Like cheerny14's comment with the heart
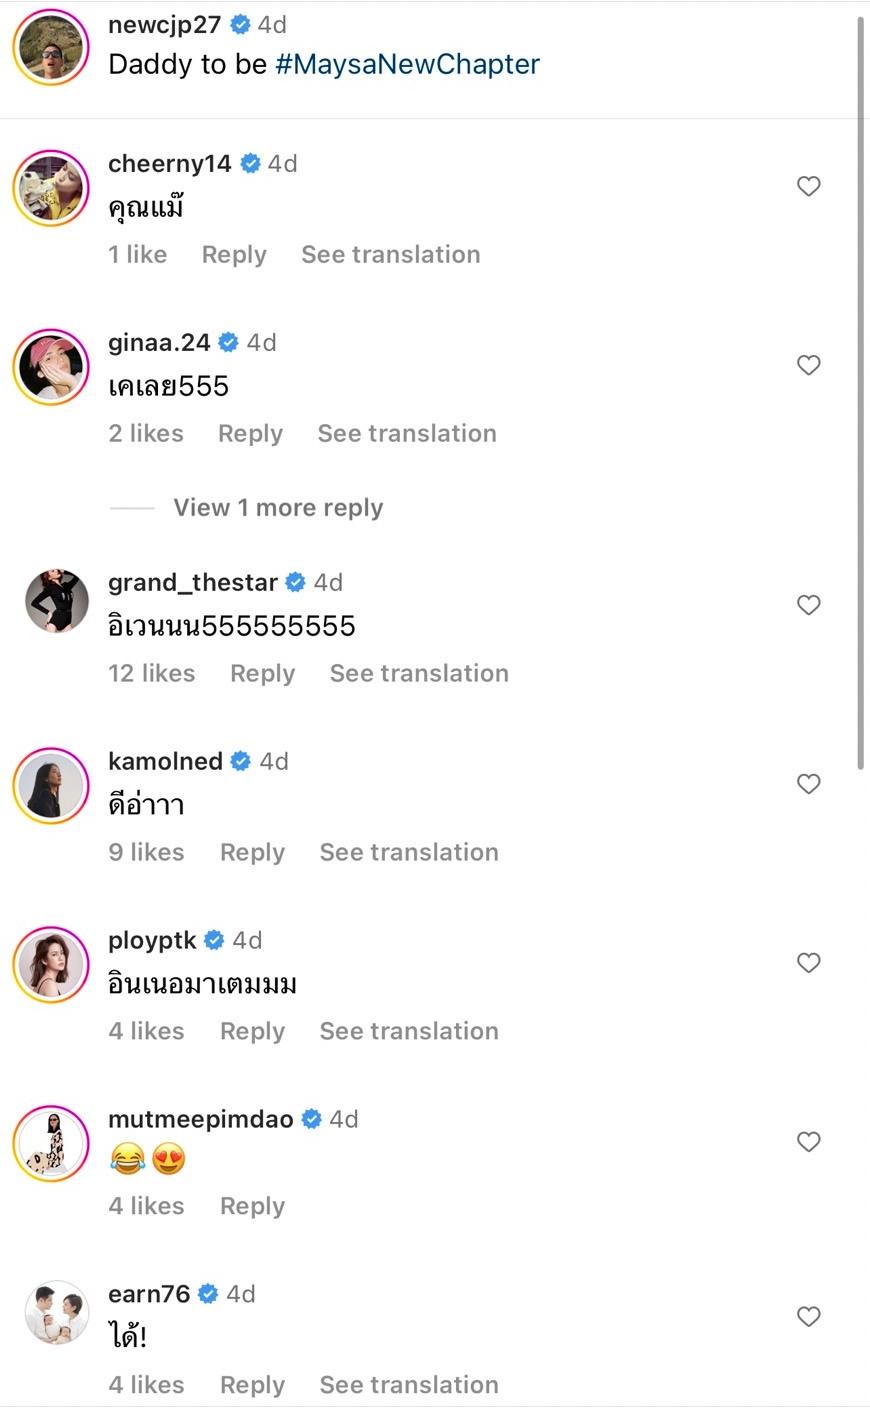 click(808, 186)
